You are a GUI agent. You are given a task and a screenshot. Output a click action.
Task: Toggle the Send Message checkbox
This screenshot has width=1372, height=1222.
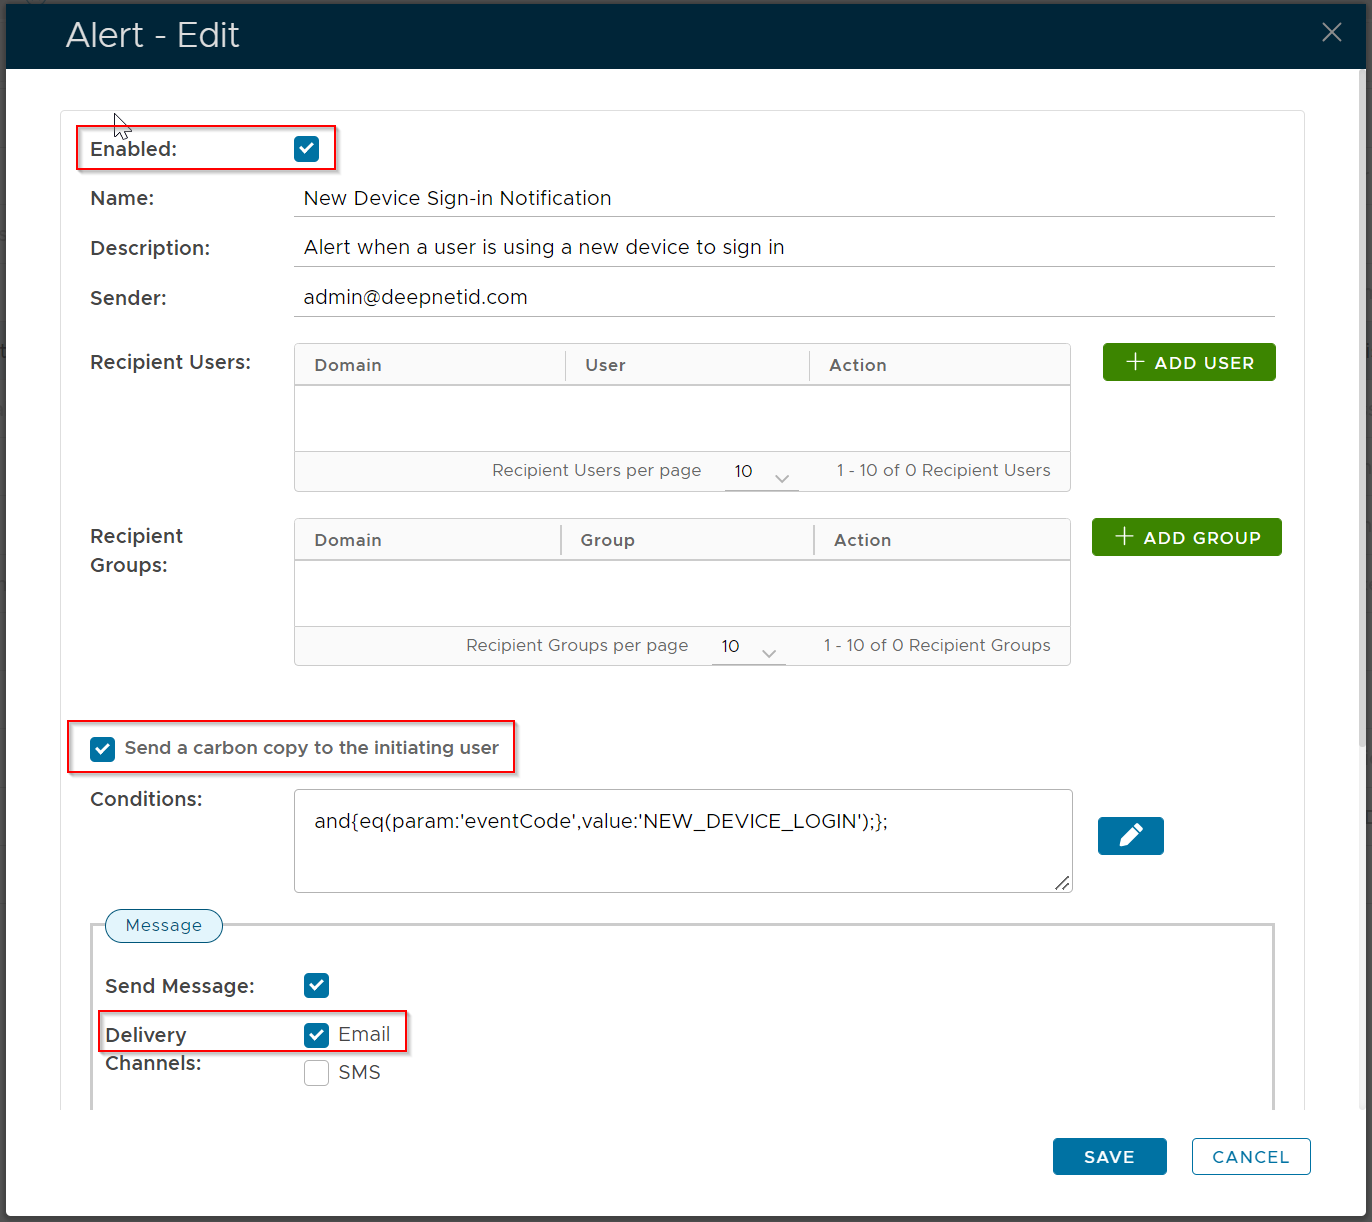316,985
